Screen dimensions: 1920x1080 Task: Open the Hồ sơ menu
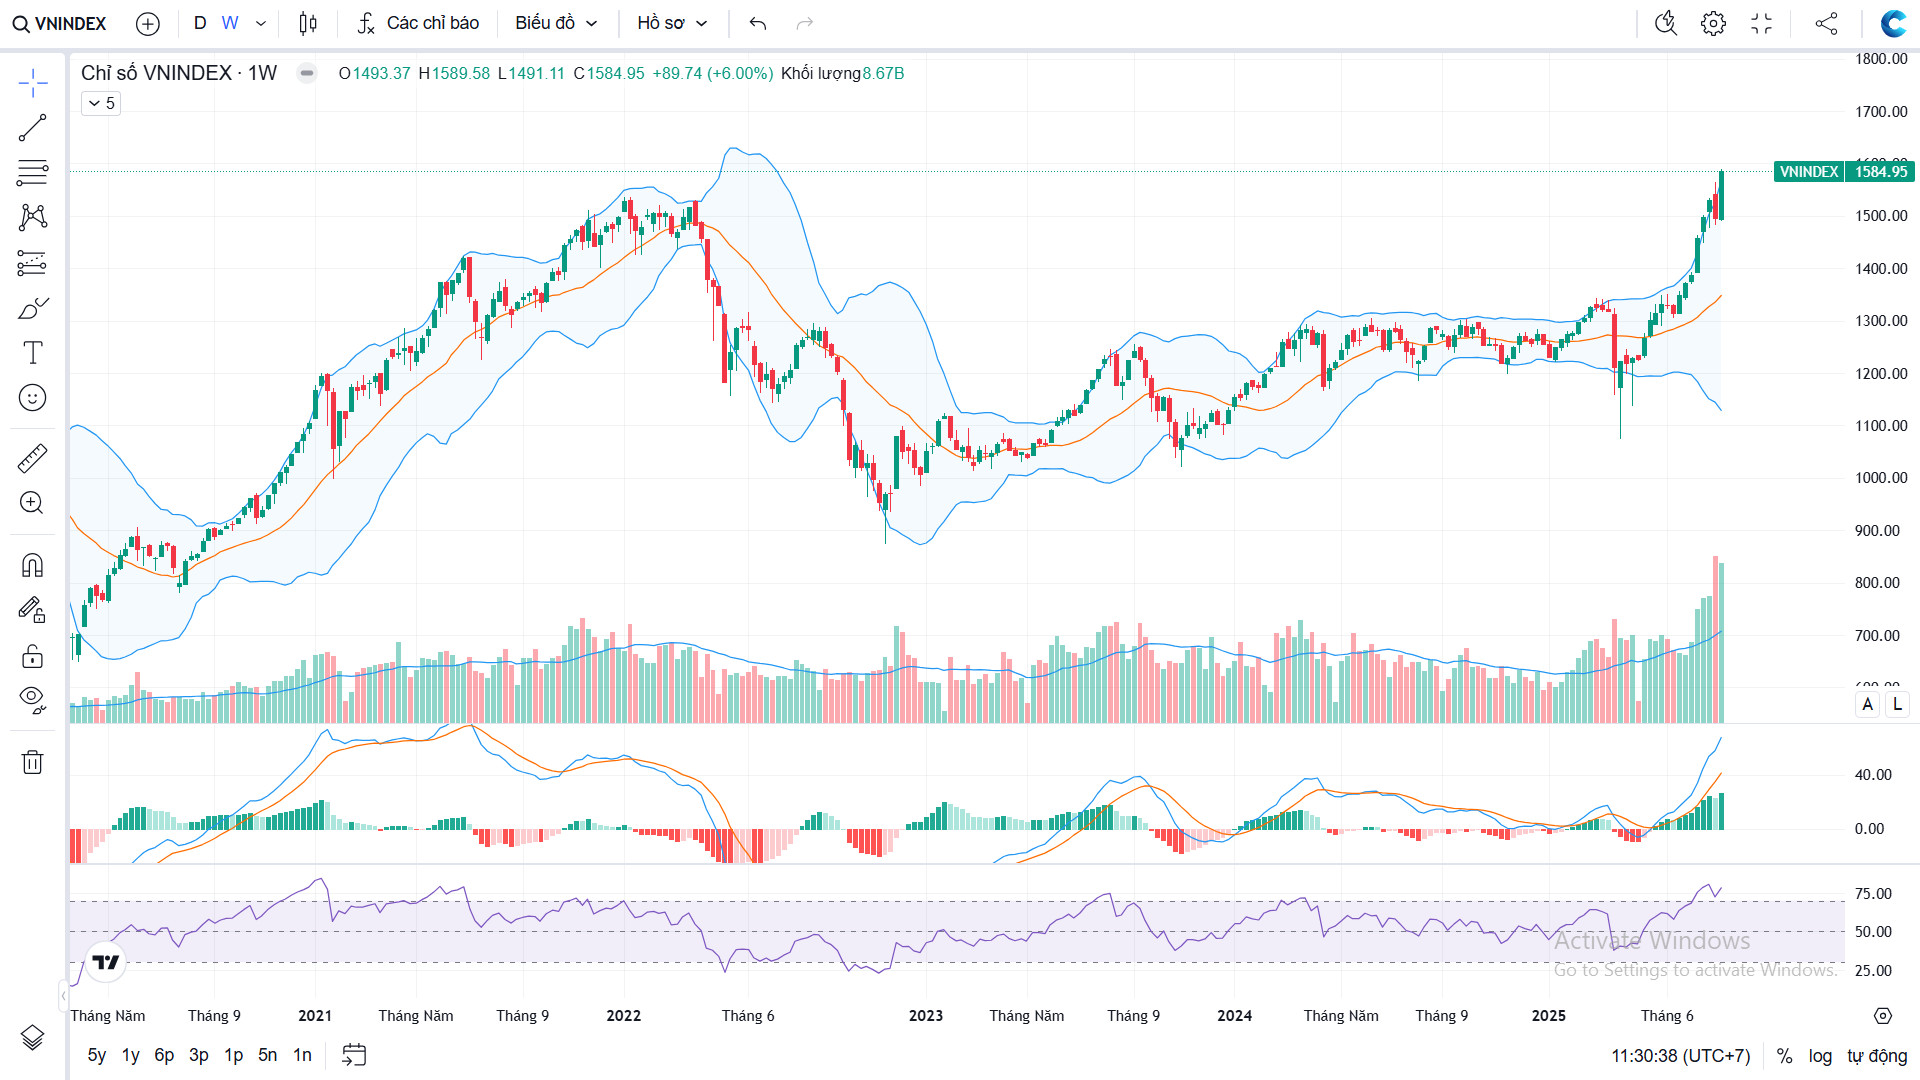coord(672,23)
